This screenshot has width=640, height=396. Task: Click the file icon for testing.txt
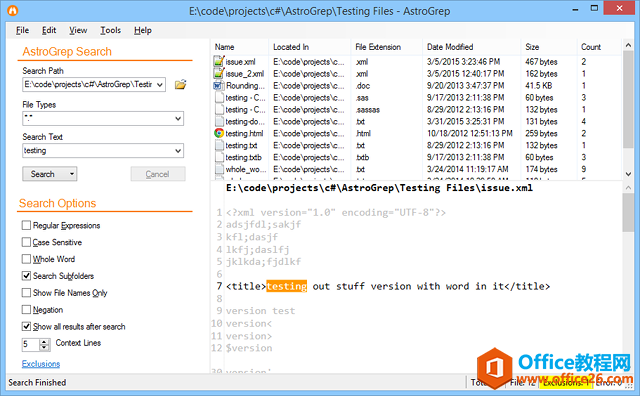click(x=219, y=145)
